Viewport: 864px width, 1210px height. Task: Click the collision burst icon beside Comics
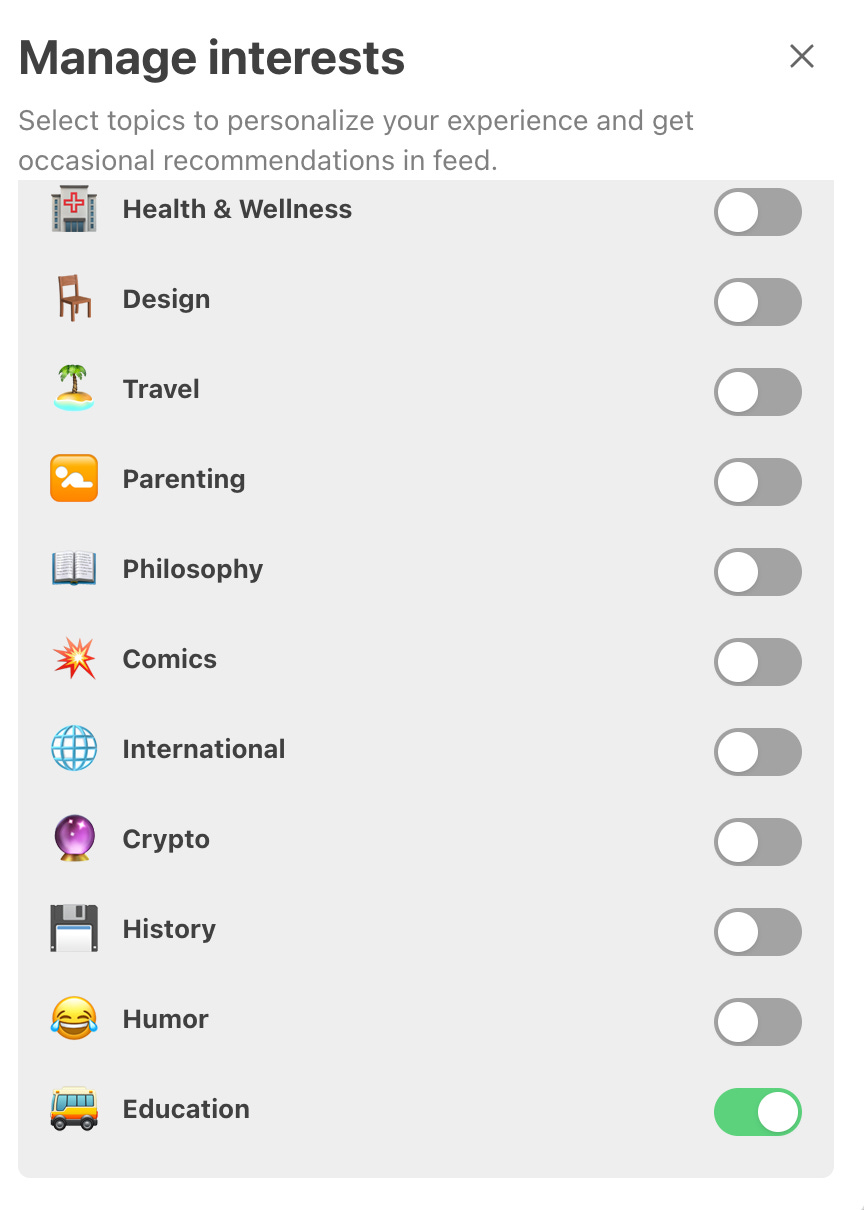coord(72,658)
